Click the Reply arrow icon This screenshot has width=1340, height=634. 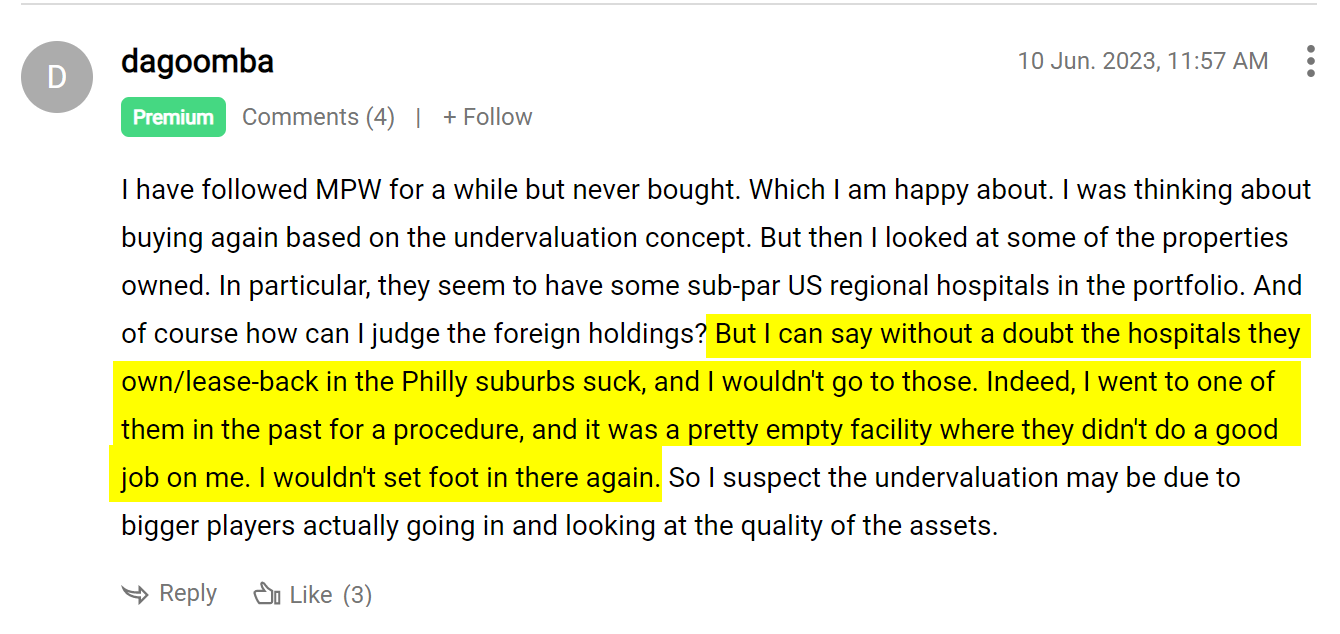[135, 594]
